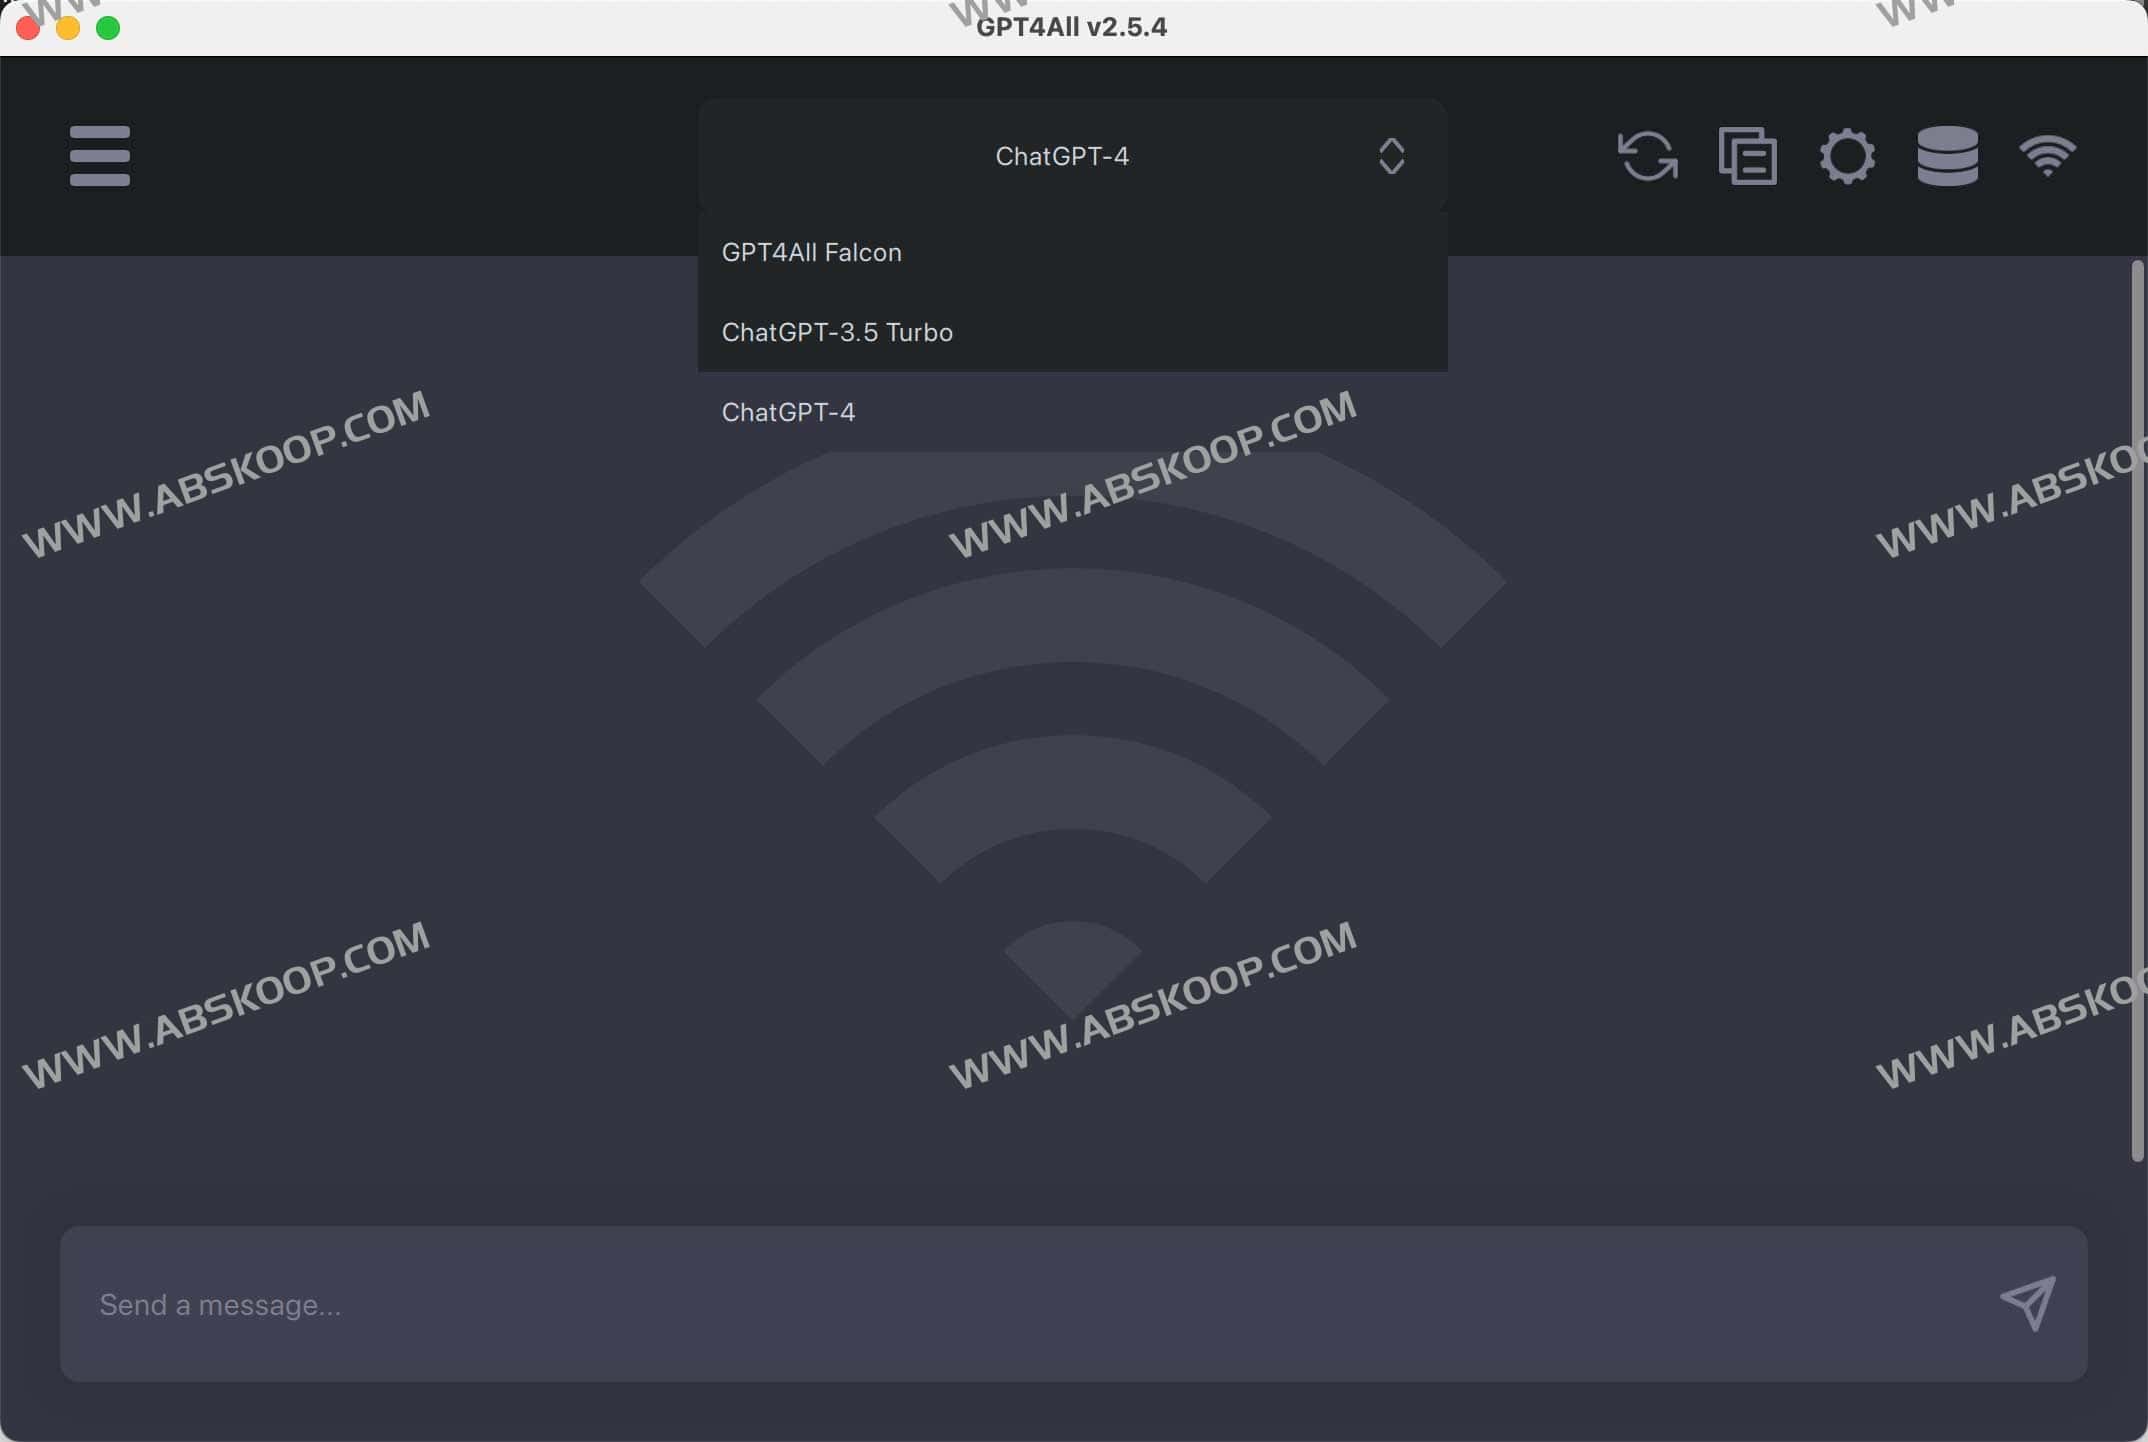Screen dimensions: 2148x1442
Task: Click the network wifi icon in toolbar
Action: [2047, 156]
